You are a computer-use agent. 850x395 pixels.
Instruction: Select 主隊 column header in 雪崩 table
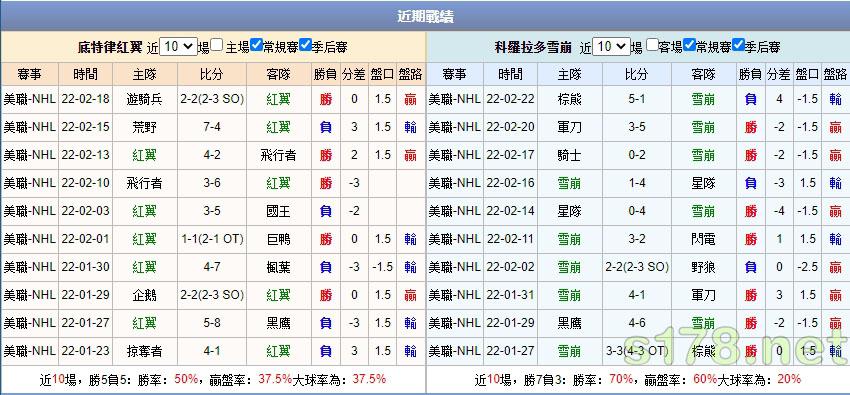pos(569,74)
